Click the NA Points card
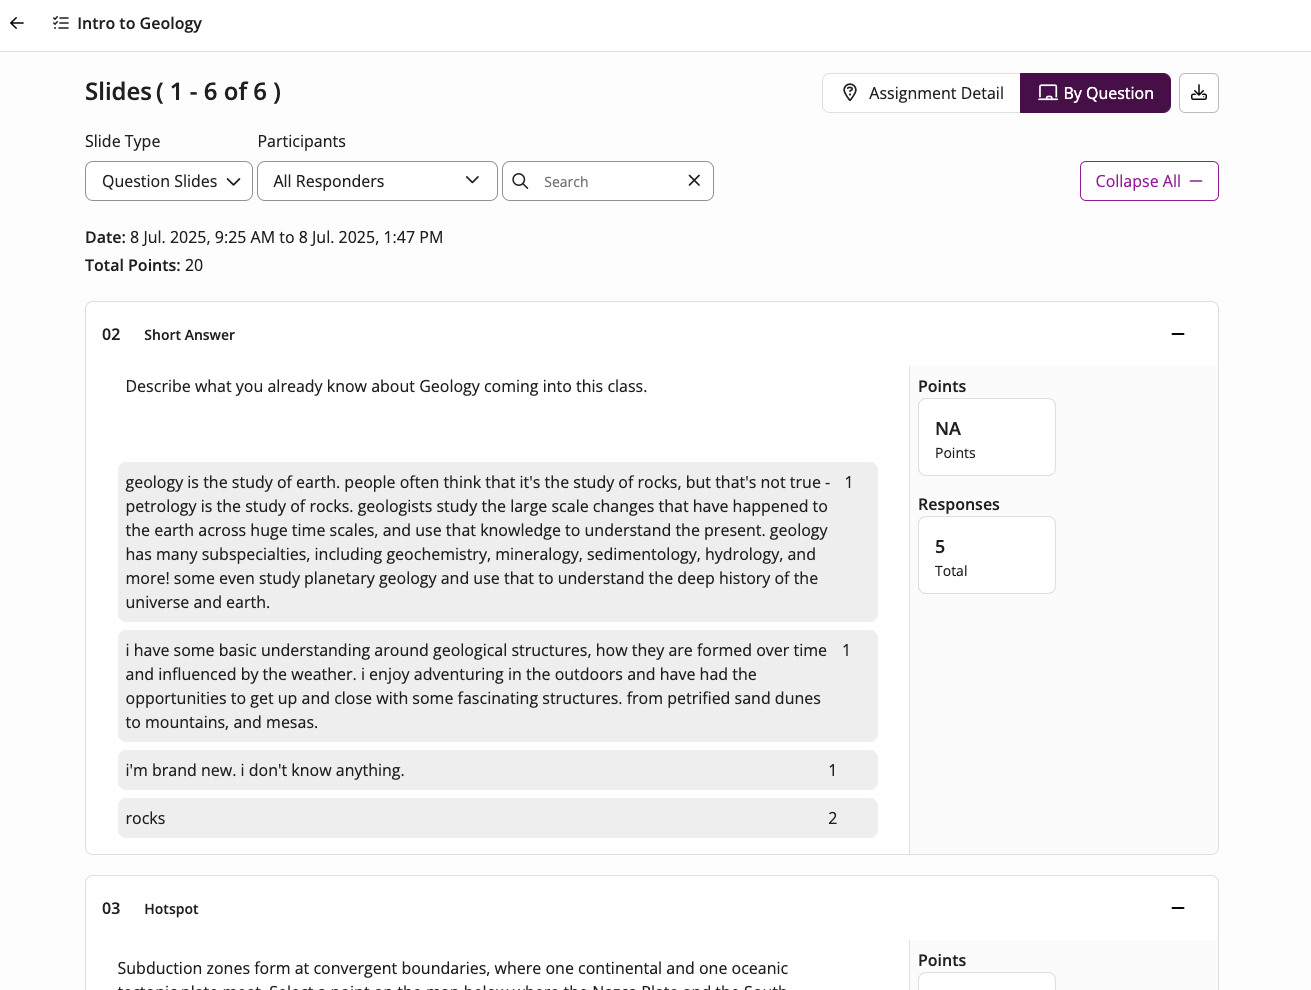The height and width of the screenshot is (990, 1311). [987, 437]
